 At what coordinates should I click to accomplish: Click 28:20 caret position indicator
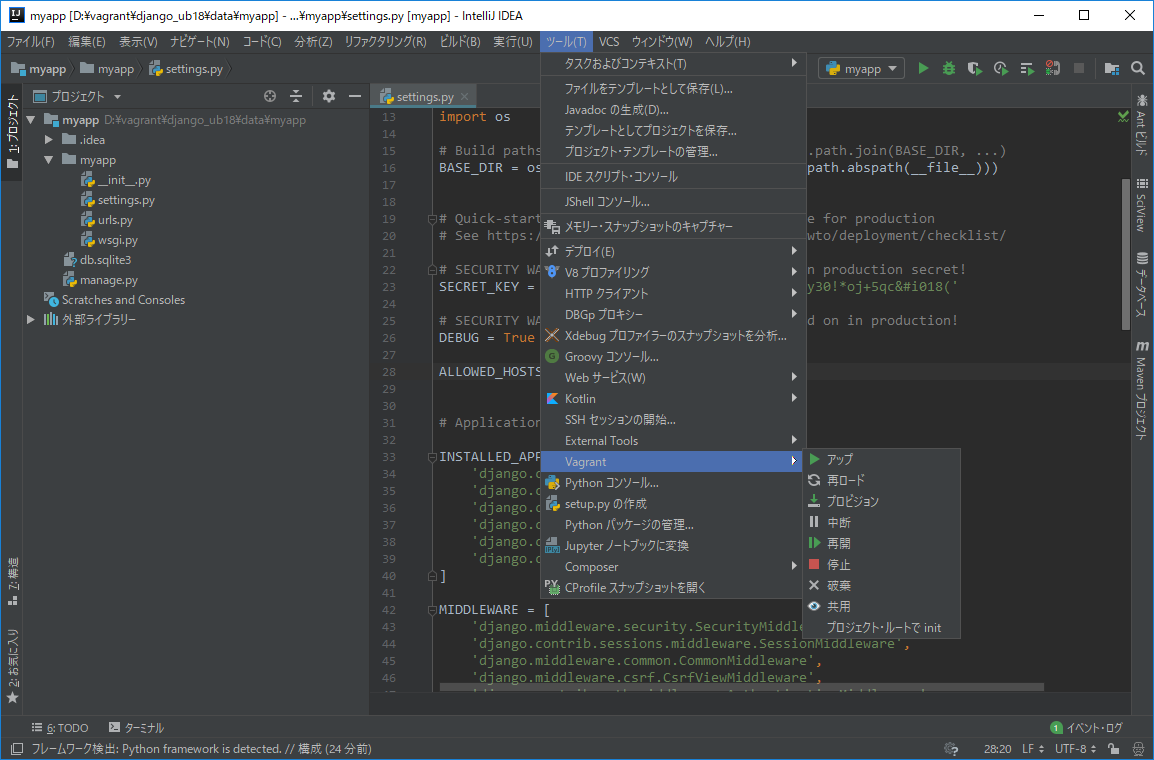997,749
